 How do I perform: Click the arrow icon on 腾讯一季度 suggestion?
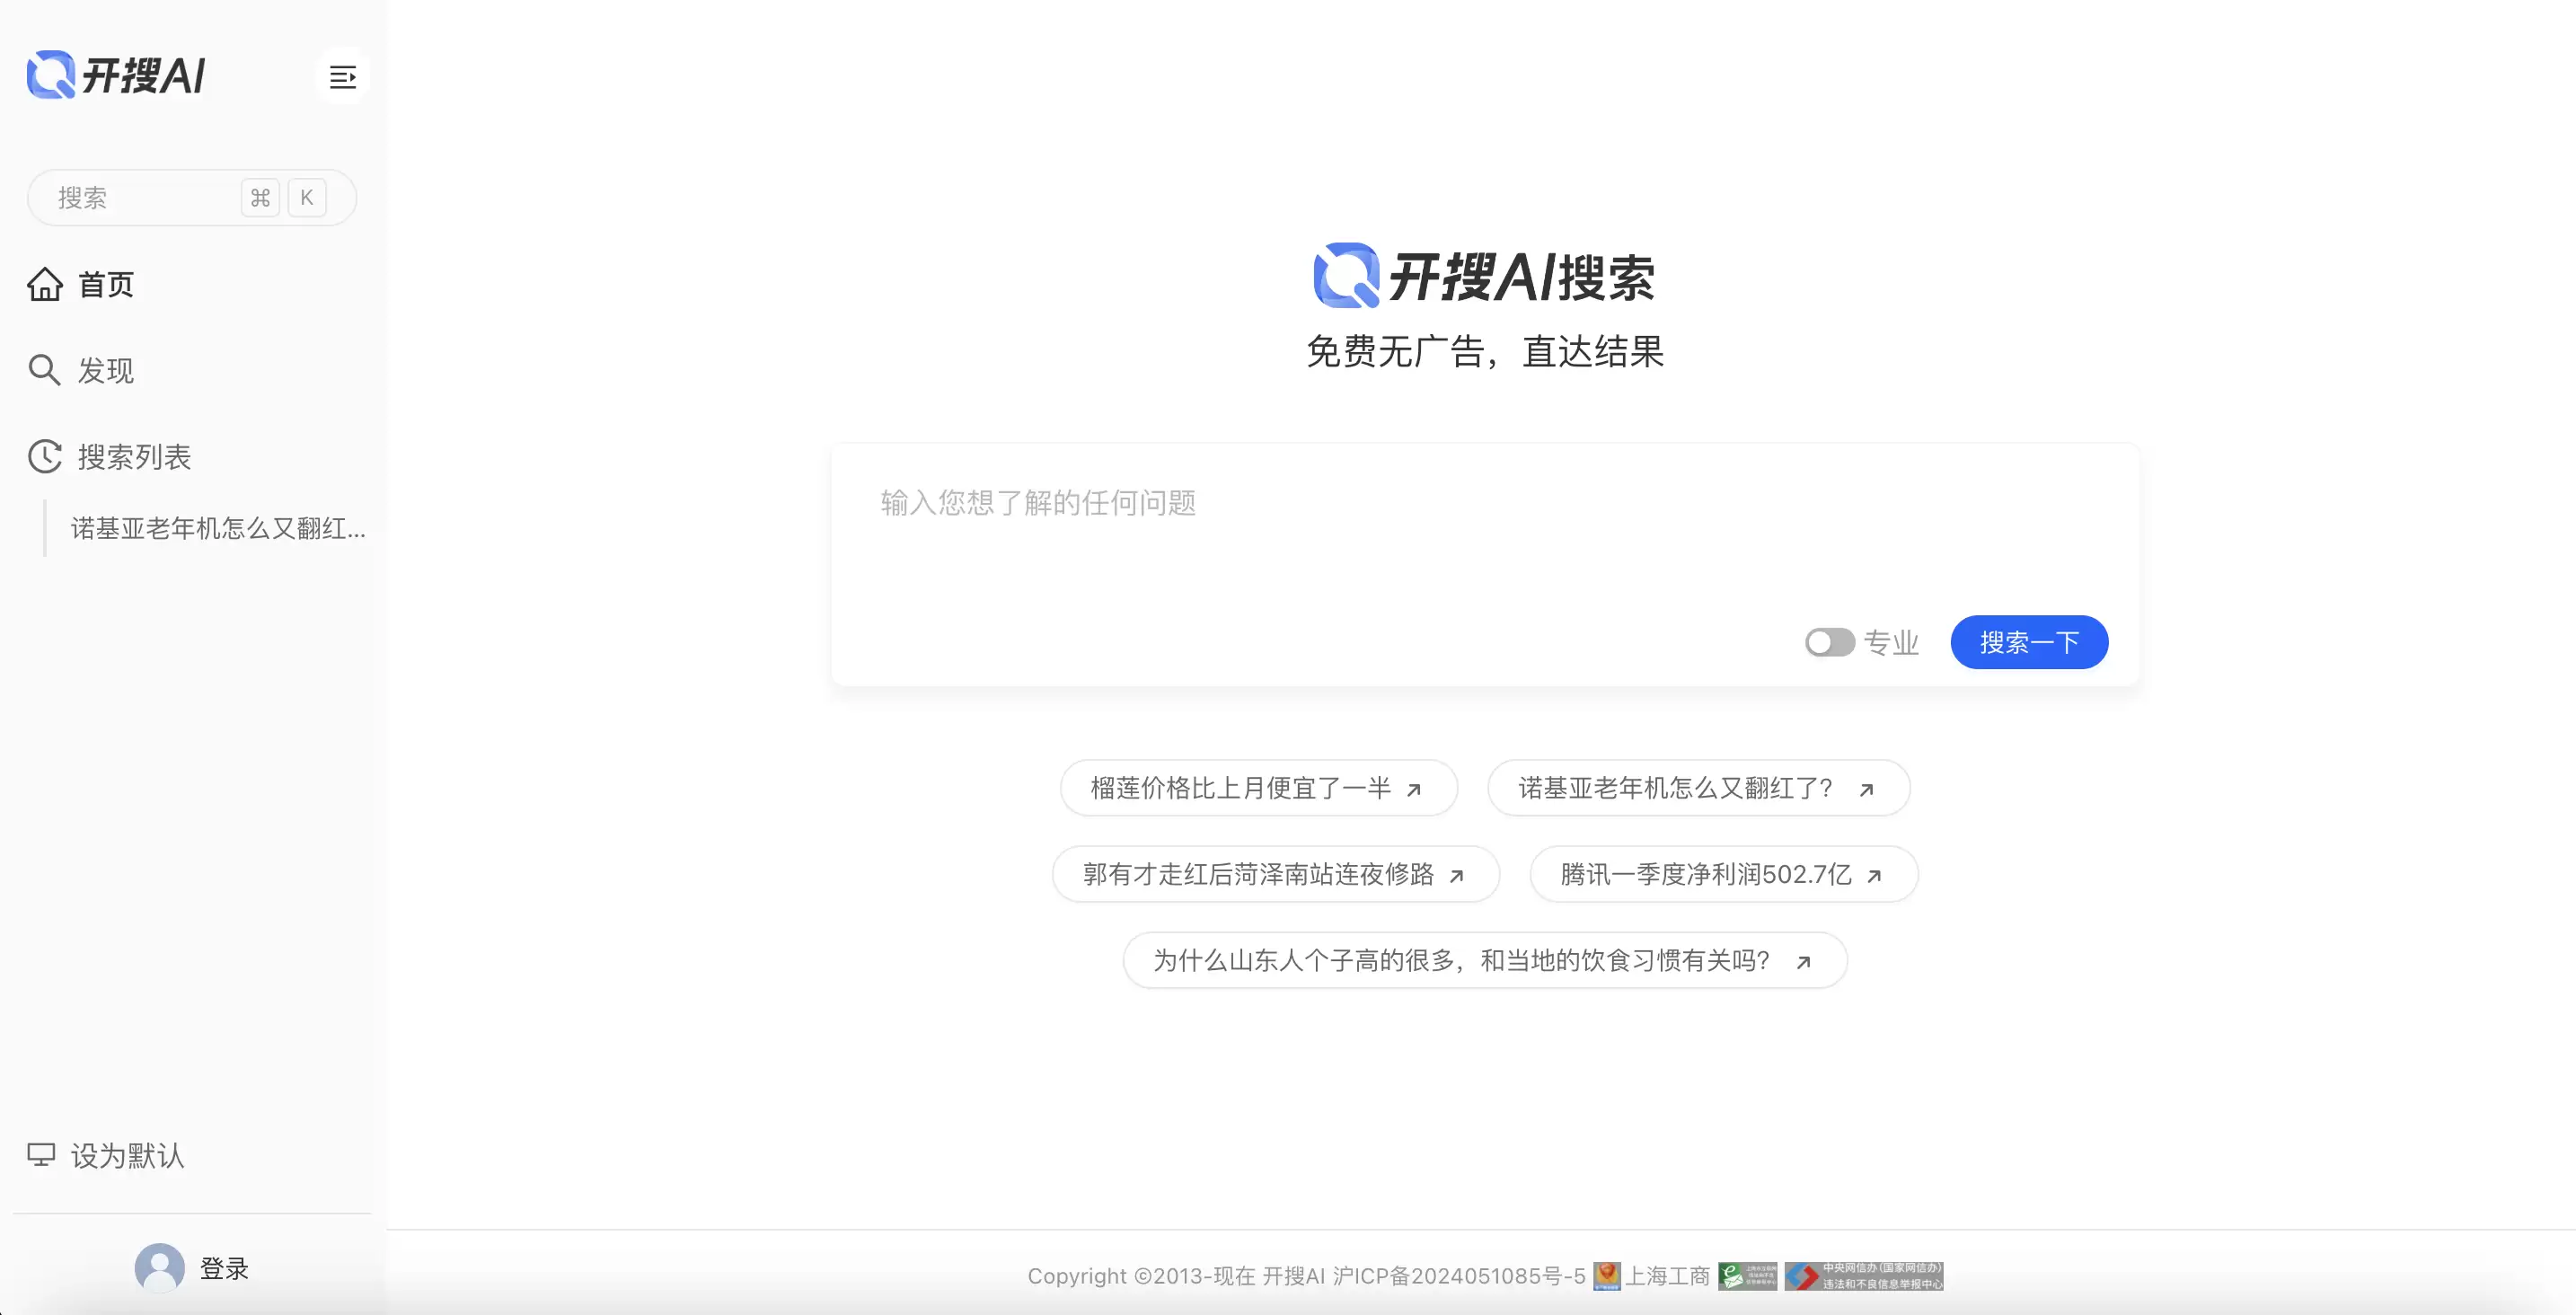1874,876
